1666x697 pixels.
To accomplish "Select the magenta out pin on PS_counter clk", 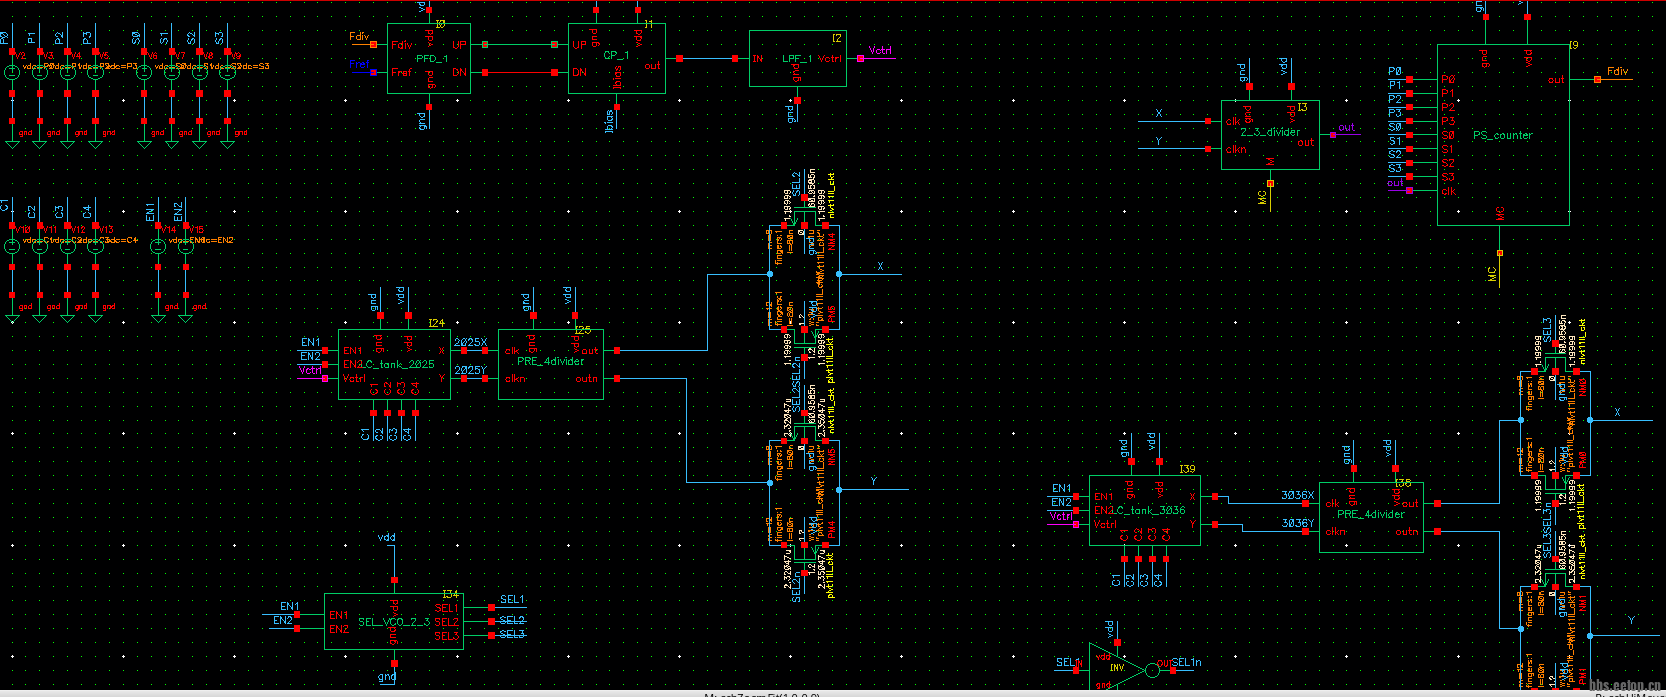I will coord(1409,190).
